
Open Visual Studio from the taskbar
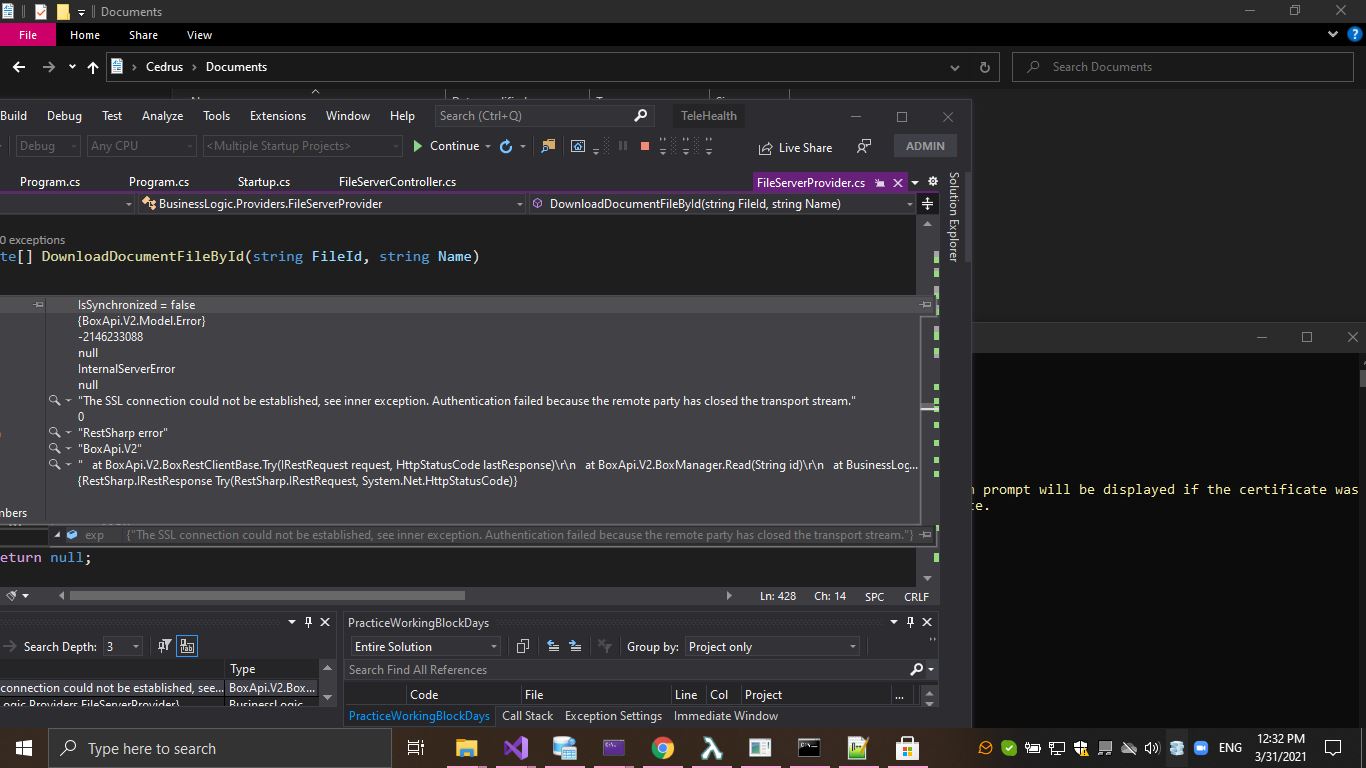(516, 748)
